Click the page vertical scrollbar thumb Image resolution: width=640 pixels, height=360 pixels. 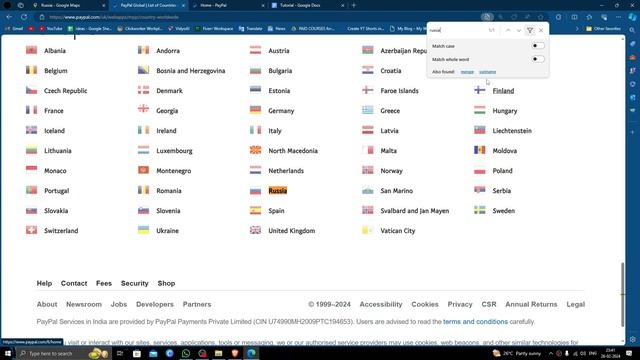[x=623, y=294]
